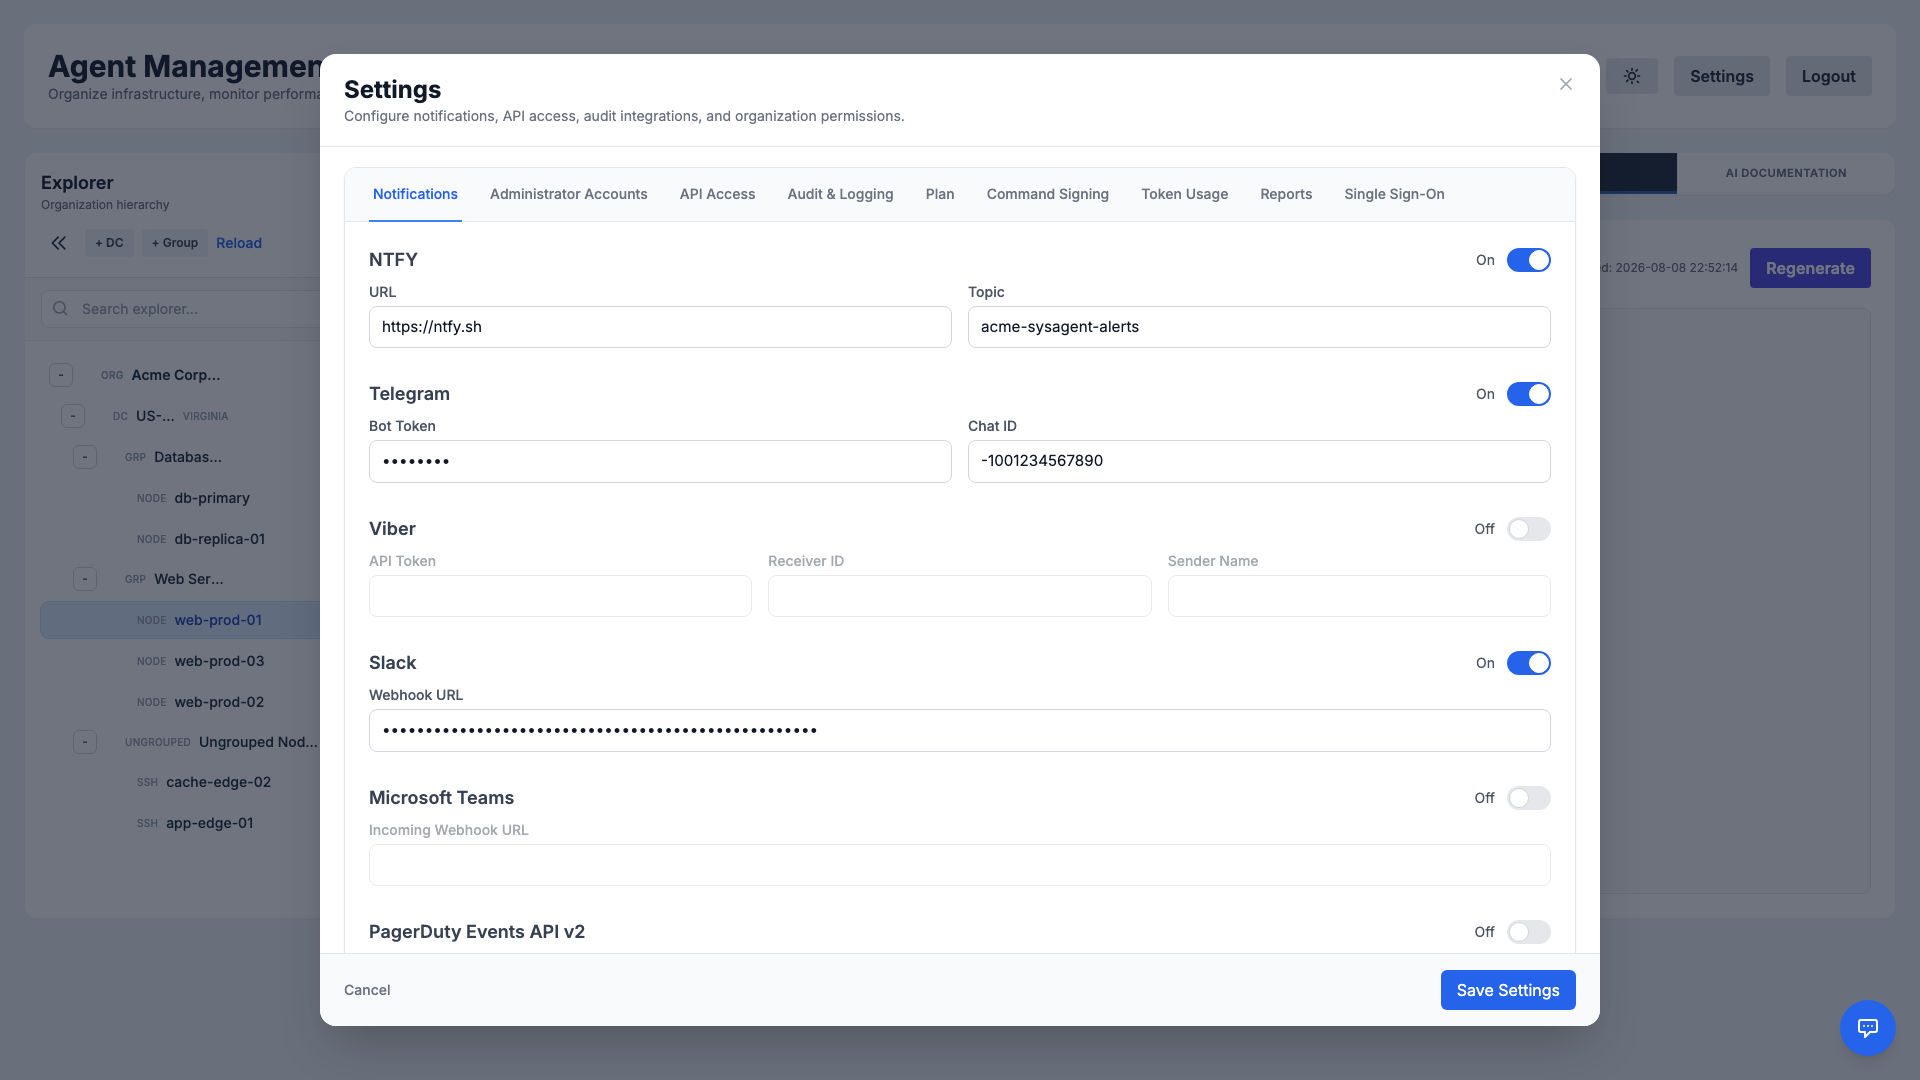Collapse the Web Ser... group expander
This screenshot has height=1080, width=1920.
(85, 579)
